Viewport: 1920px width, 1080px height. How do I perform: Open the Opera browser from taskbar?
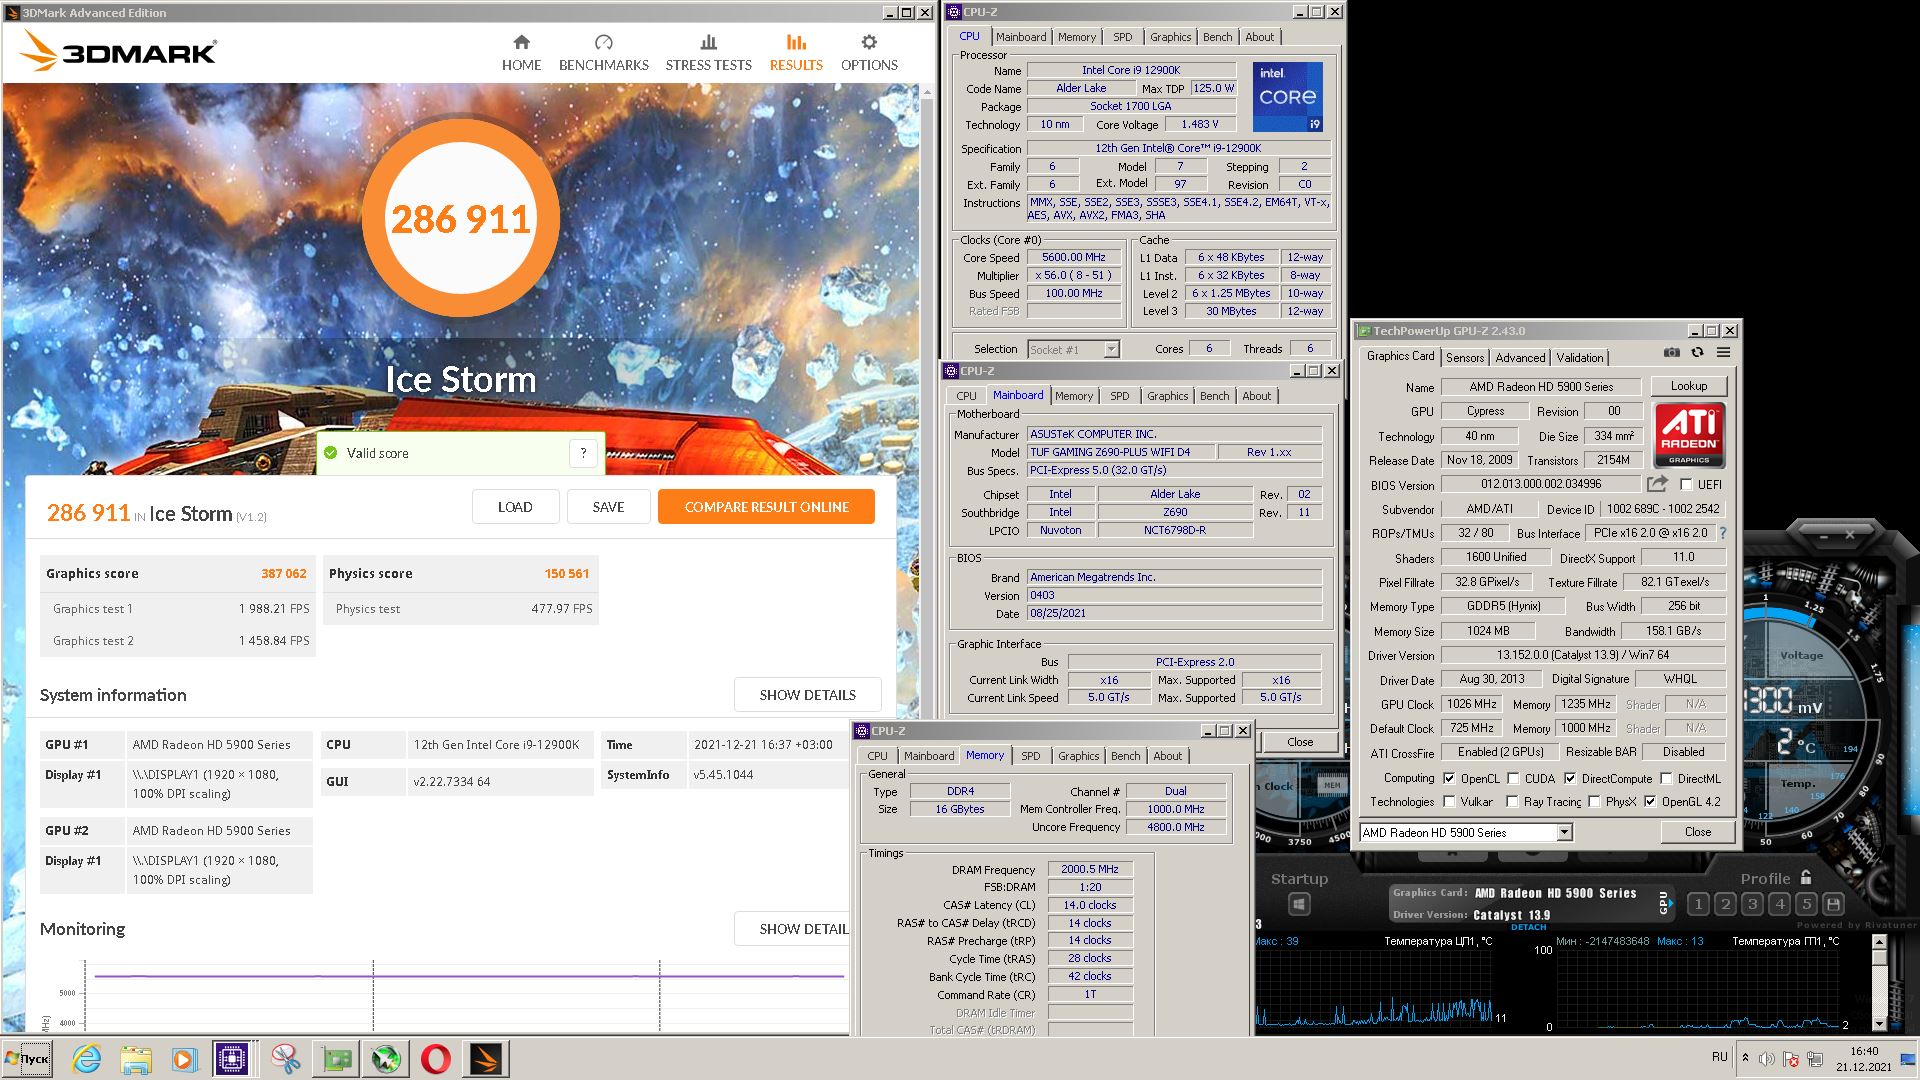tap(435, 1059)
